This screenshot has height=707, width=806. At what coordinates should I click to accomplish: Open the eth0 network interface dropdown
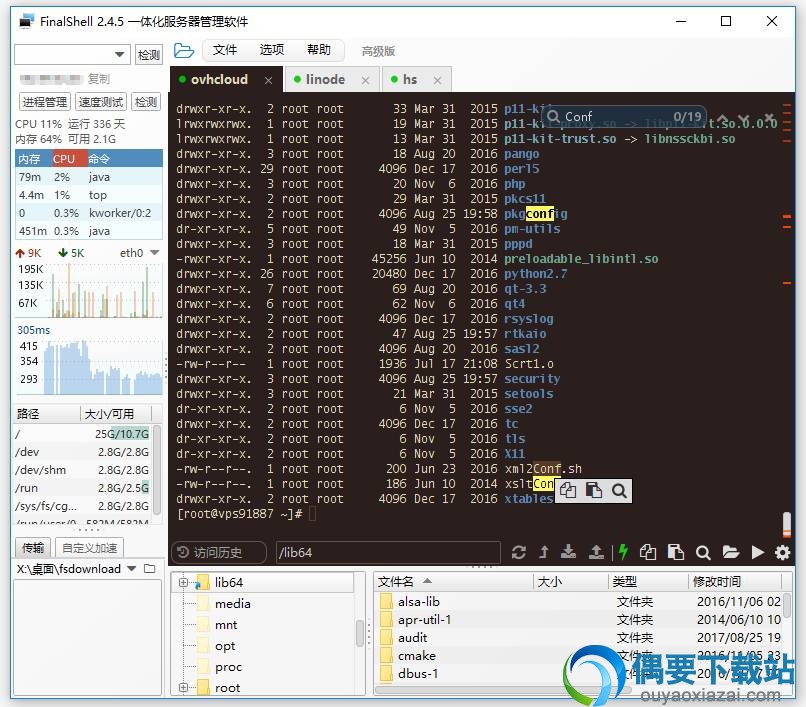155,252
